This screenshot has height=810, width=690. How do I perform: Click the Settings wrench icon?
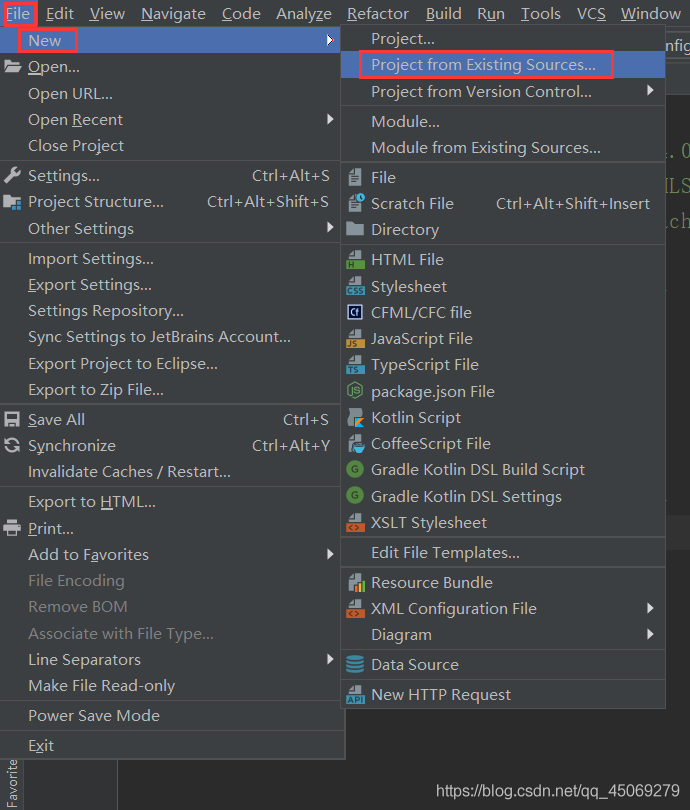click(12, 176)
